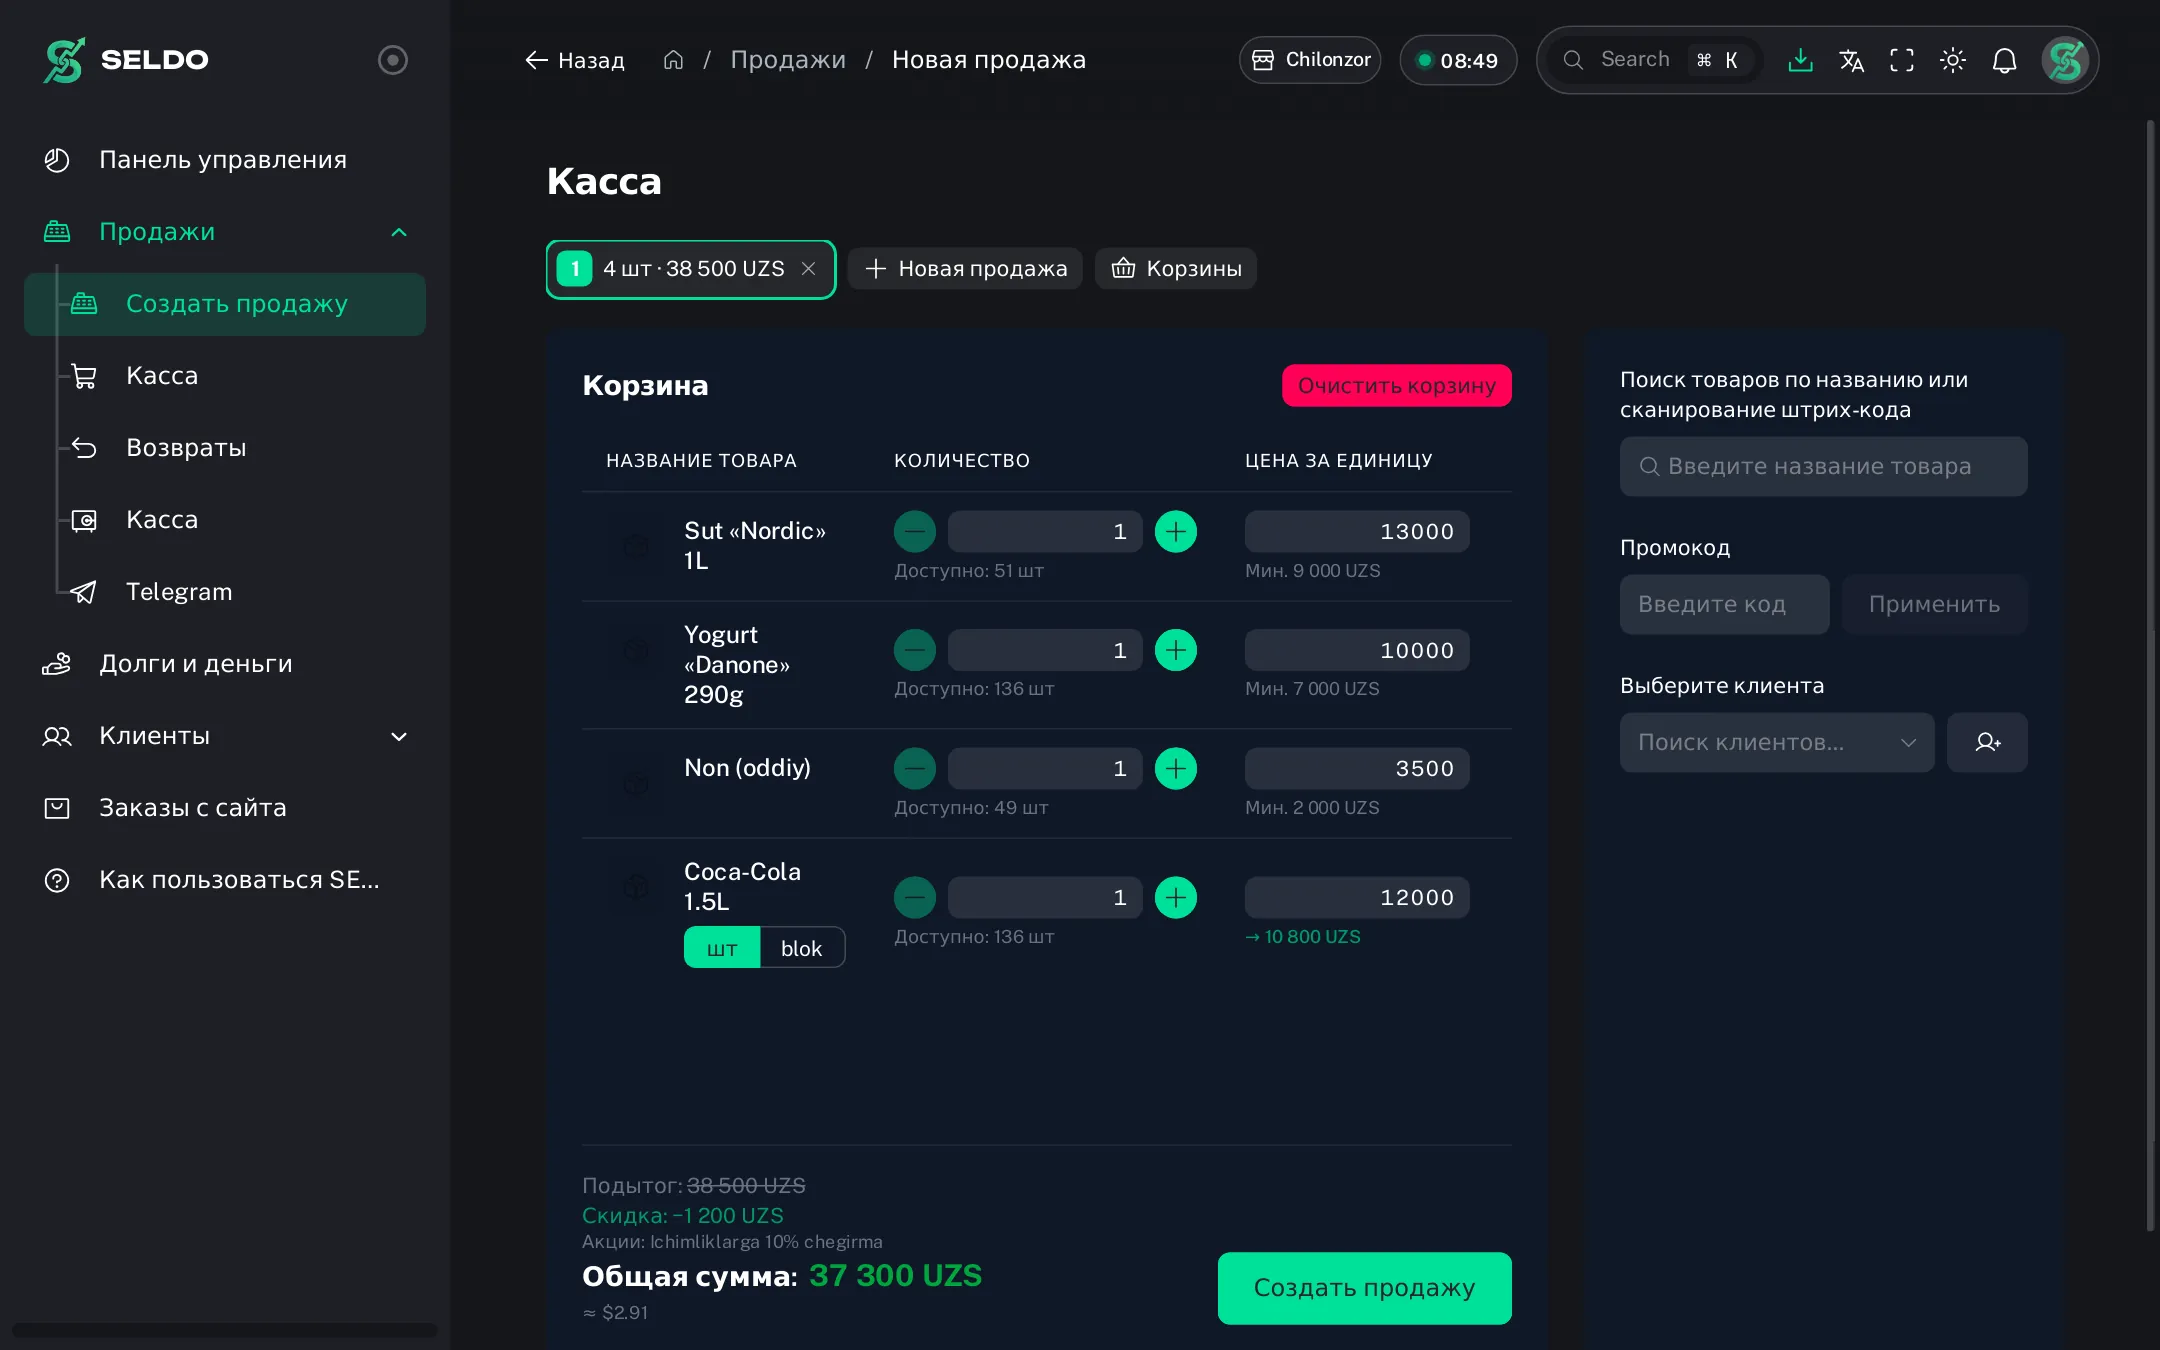Toggle fullscreen mode icon

[1902, 60]
